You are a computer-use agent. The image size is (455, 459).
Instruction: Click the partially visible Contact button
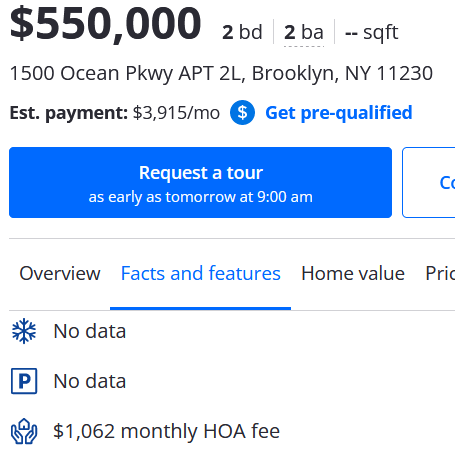click(x=429, y=182)
